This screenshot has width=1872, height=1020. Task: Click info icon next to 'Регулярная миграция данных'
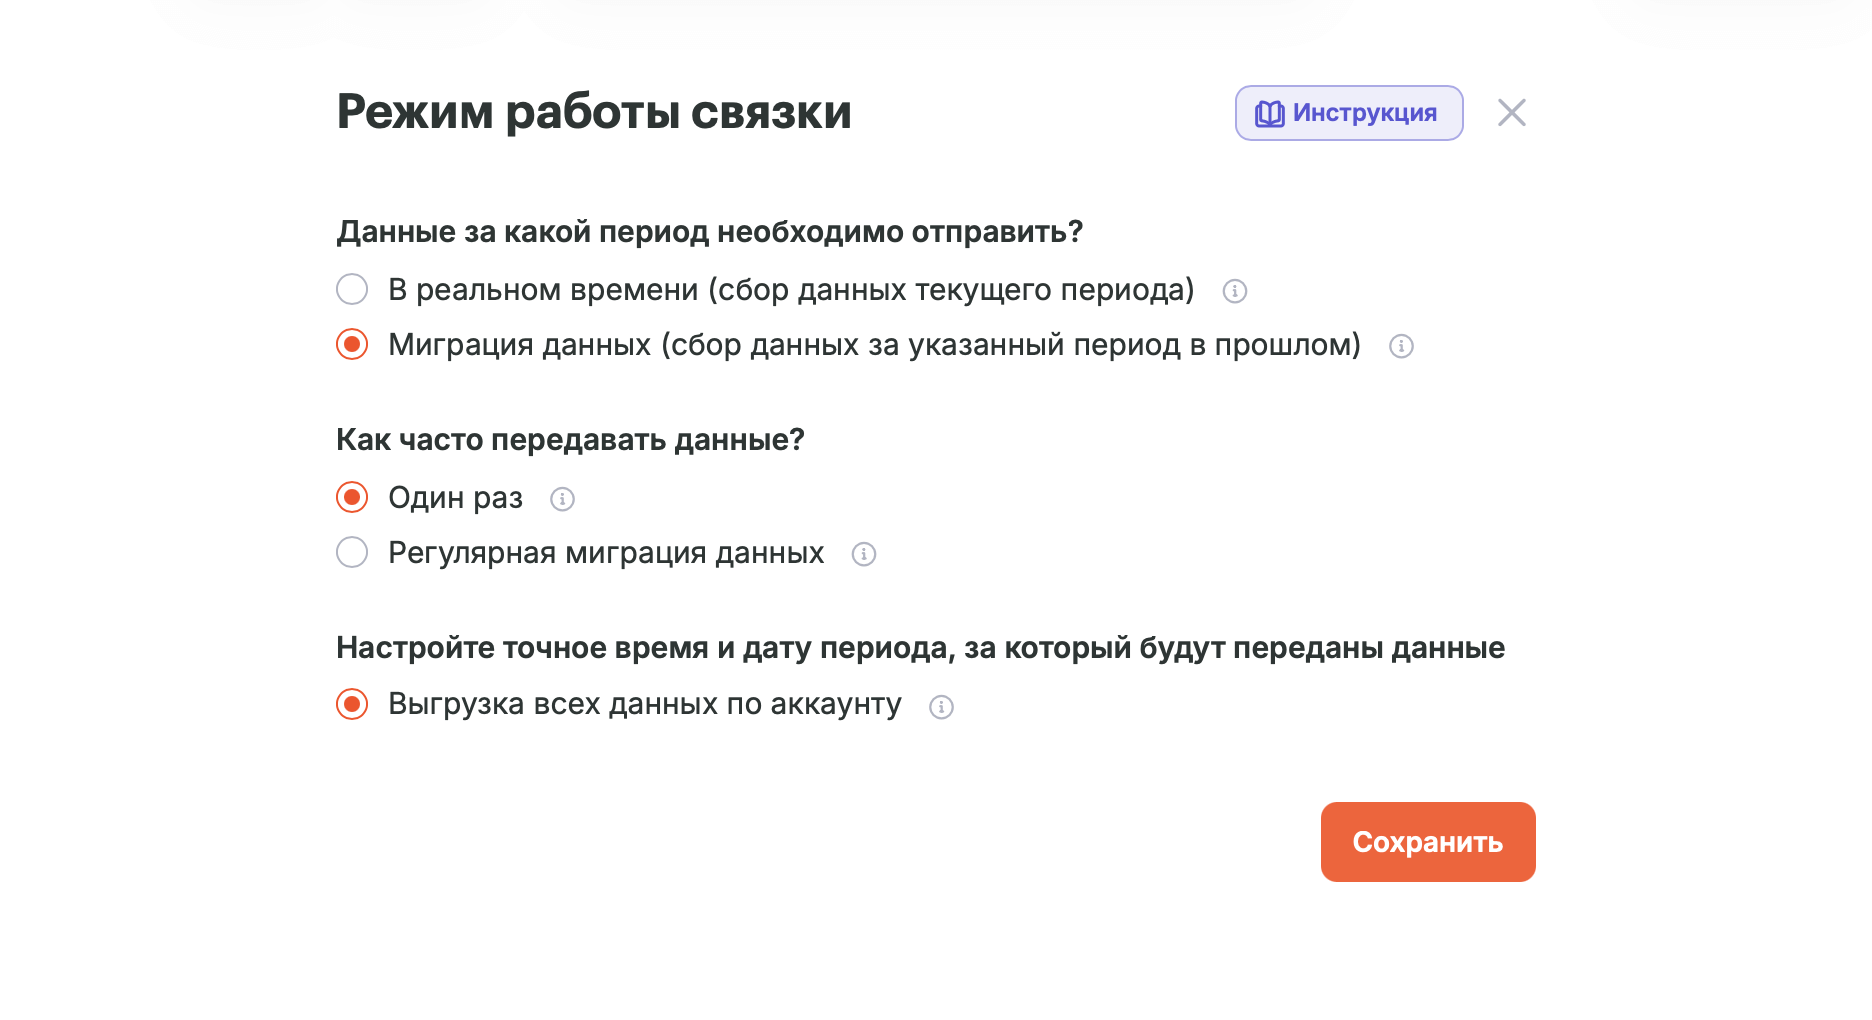point(864,554)
